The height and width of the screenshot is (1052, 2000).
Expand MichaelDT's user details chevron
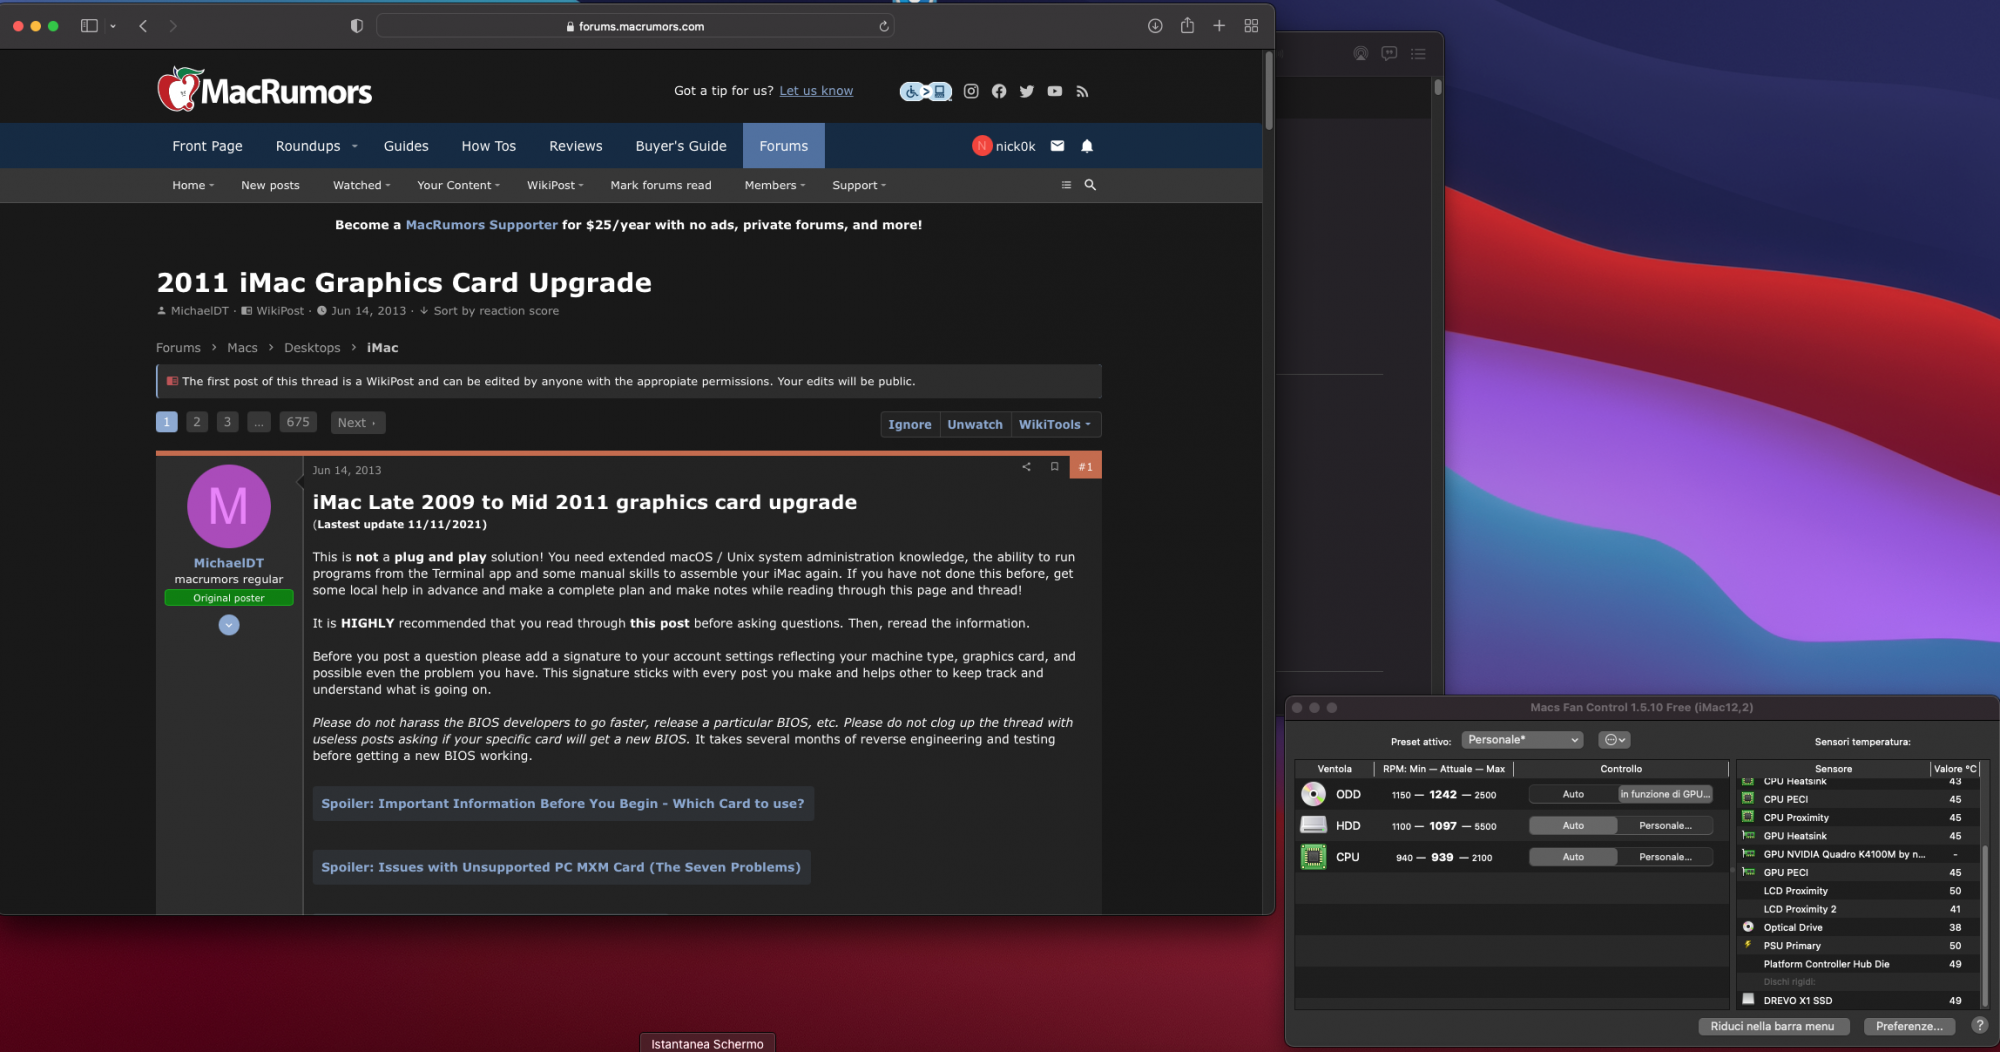click(229, 625)
